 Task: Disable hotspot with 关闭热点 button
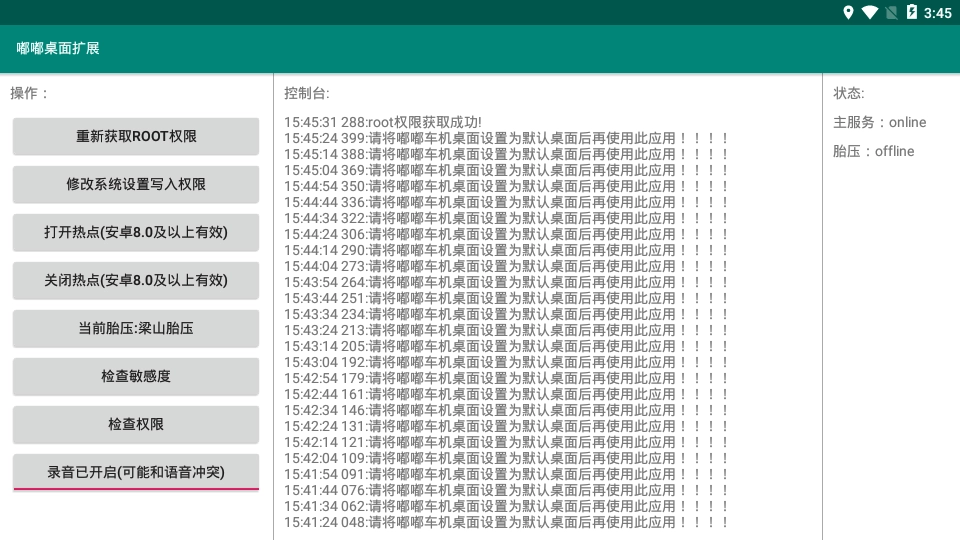136,281
